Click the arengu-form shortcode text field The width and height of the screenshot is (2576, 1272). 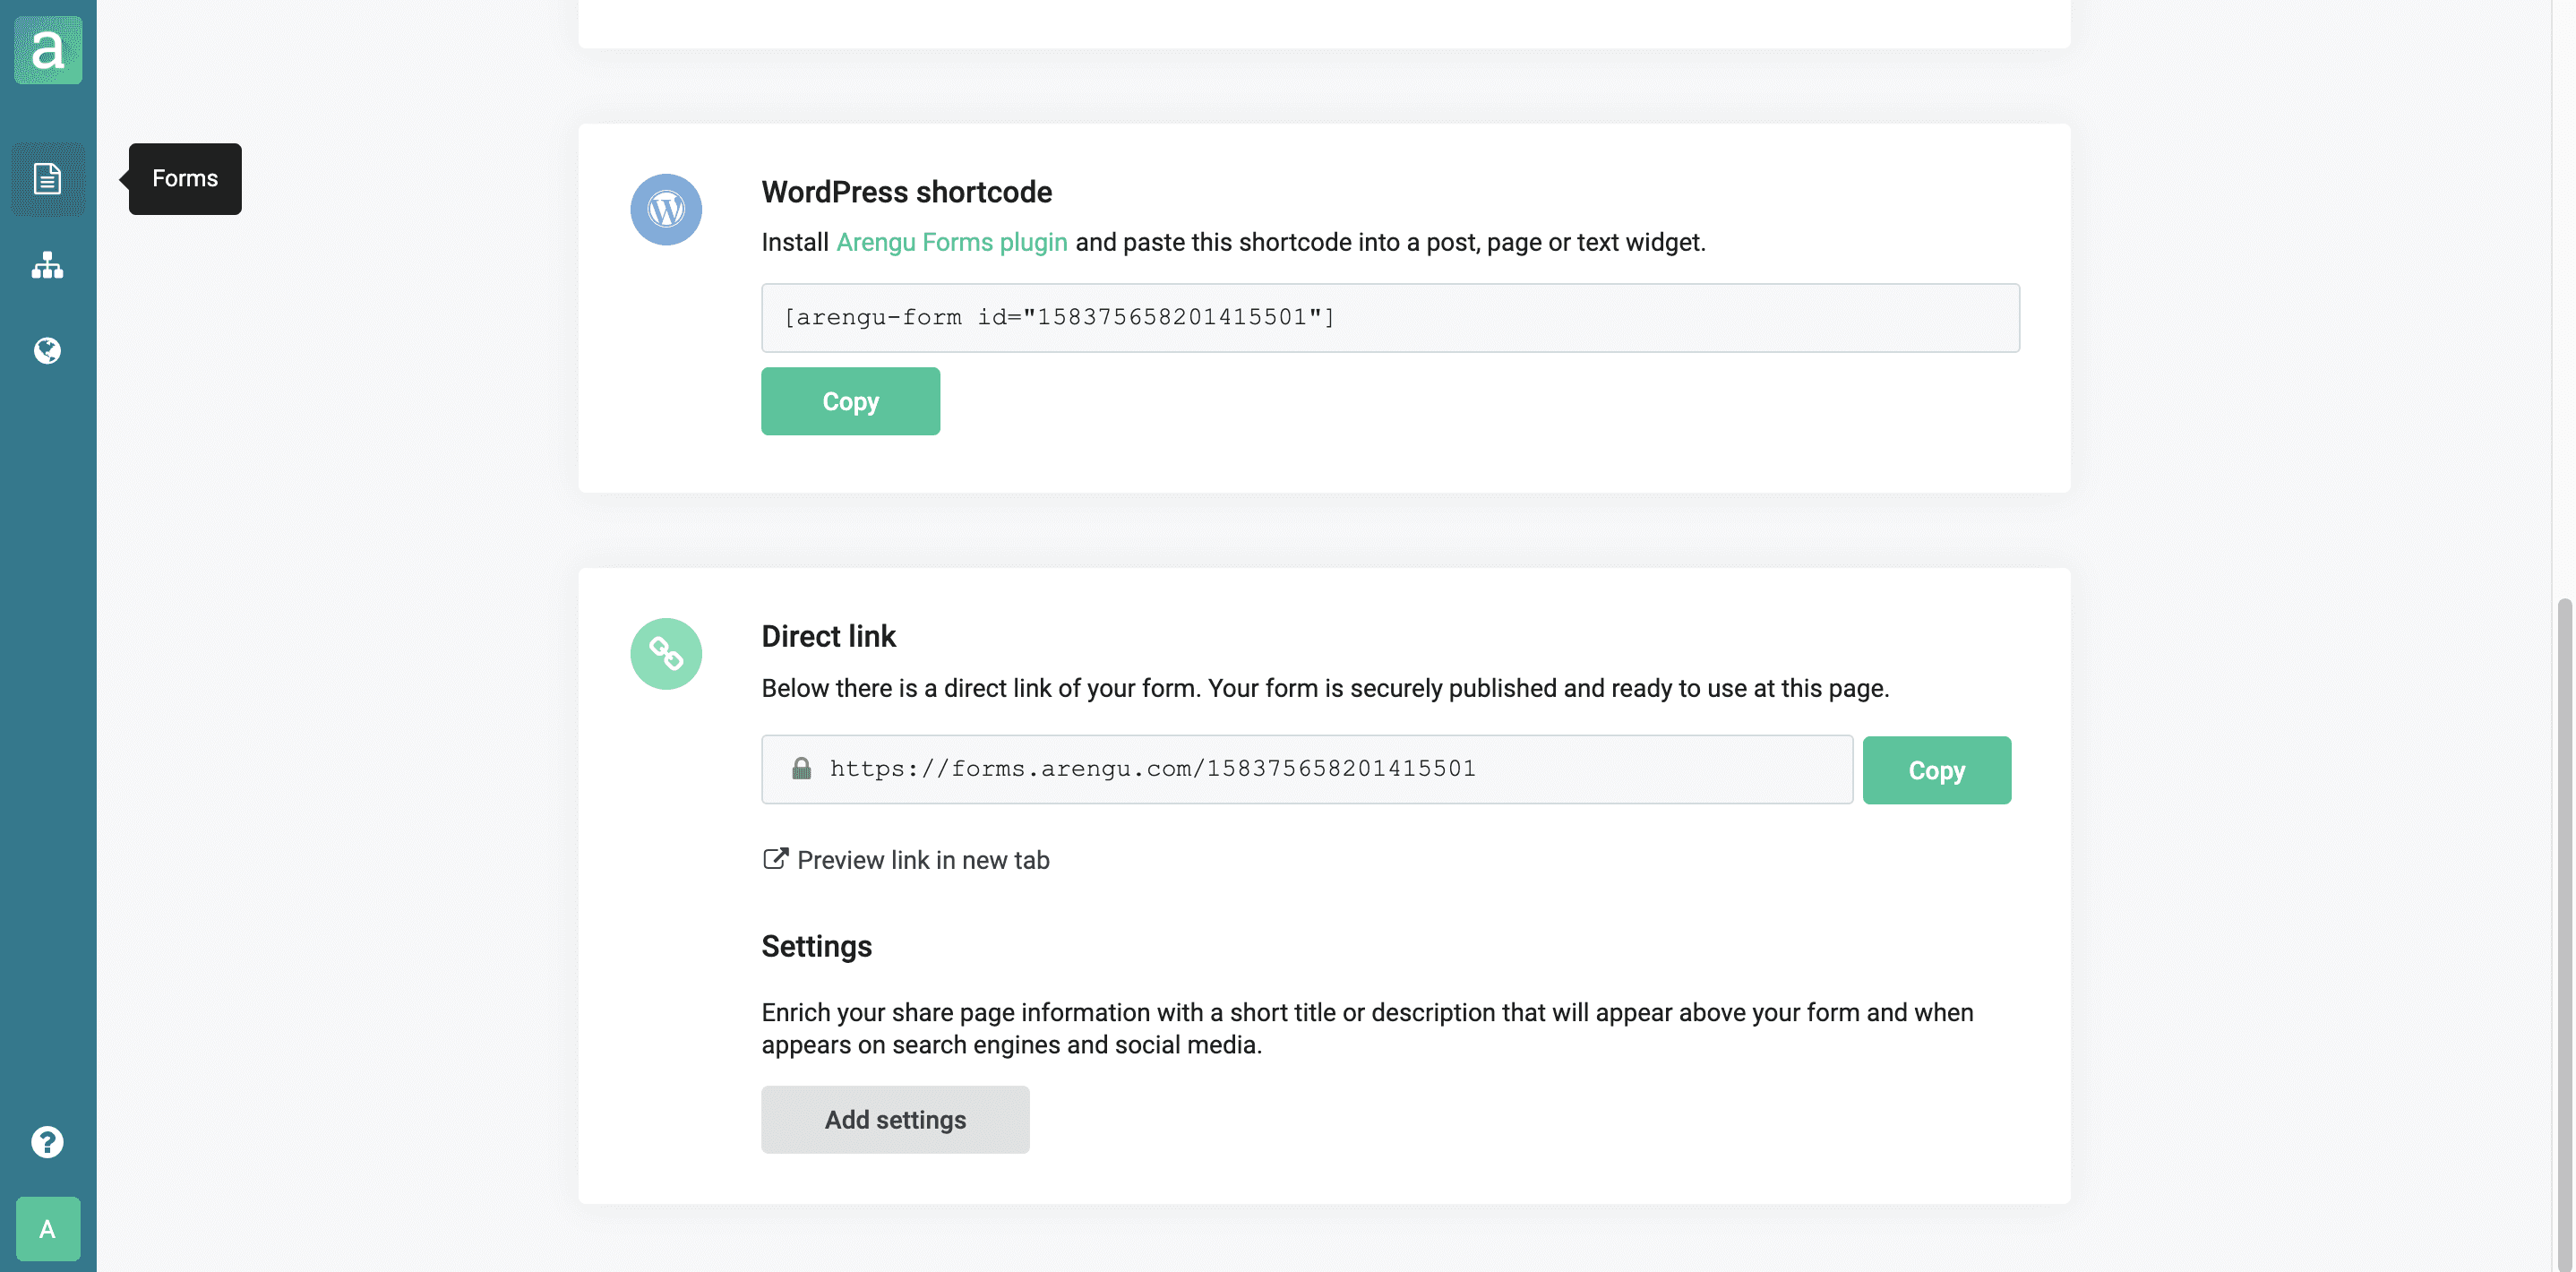click(x=1390, y=317)
